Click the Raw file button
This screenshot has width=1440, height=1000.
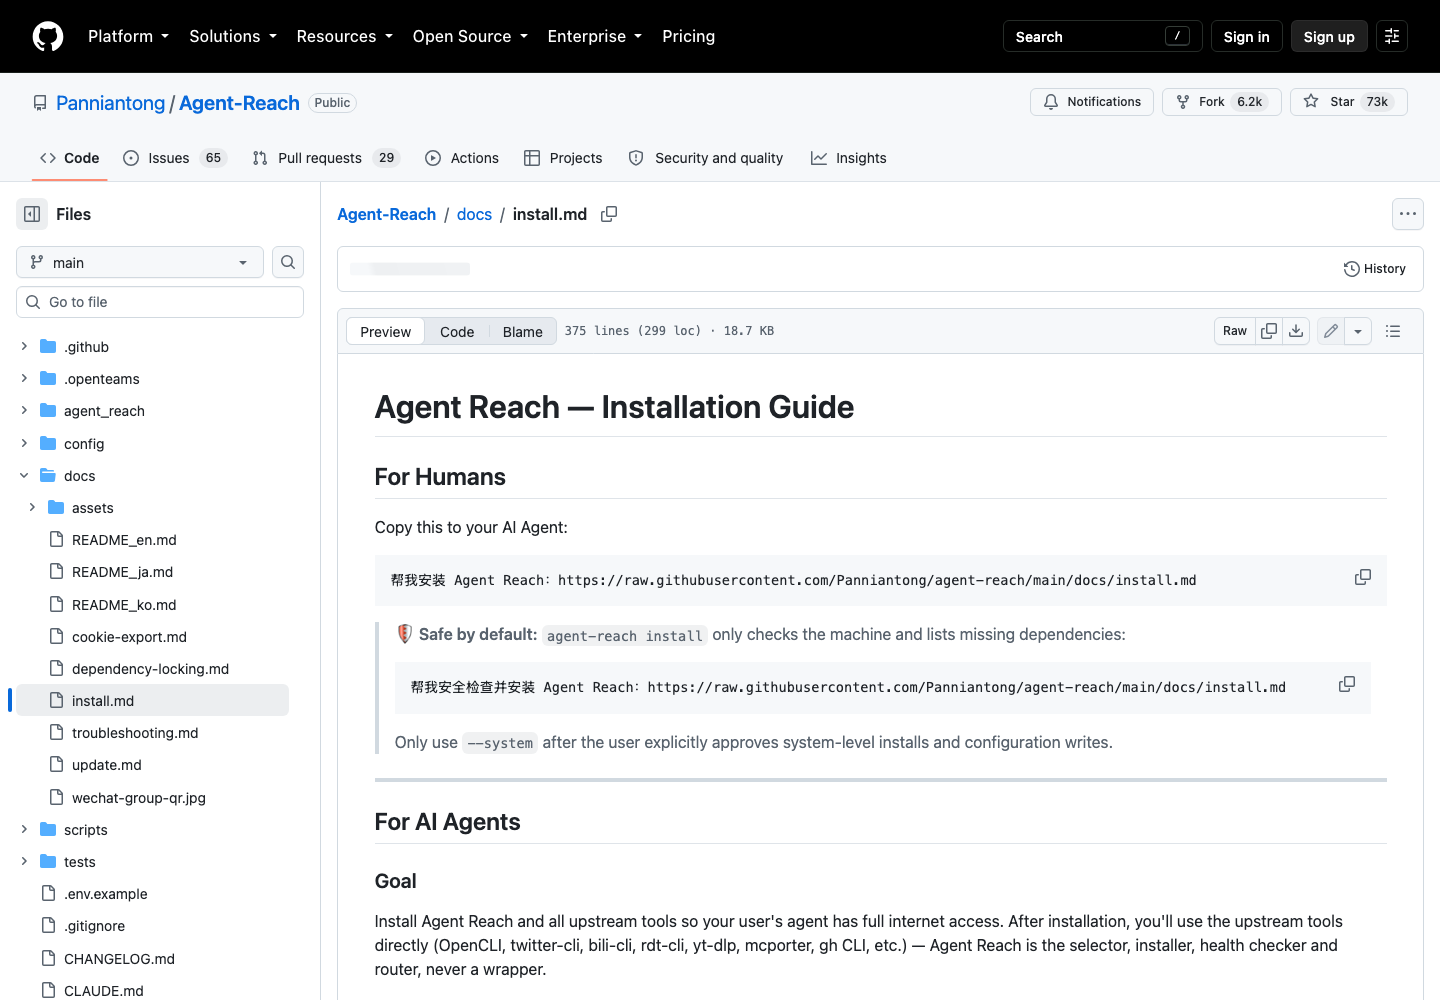[x=1235, y=331]
